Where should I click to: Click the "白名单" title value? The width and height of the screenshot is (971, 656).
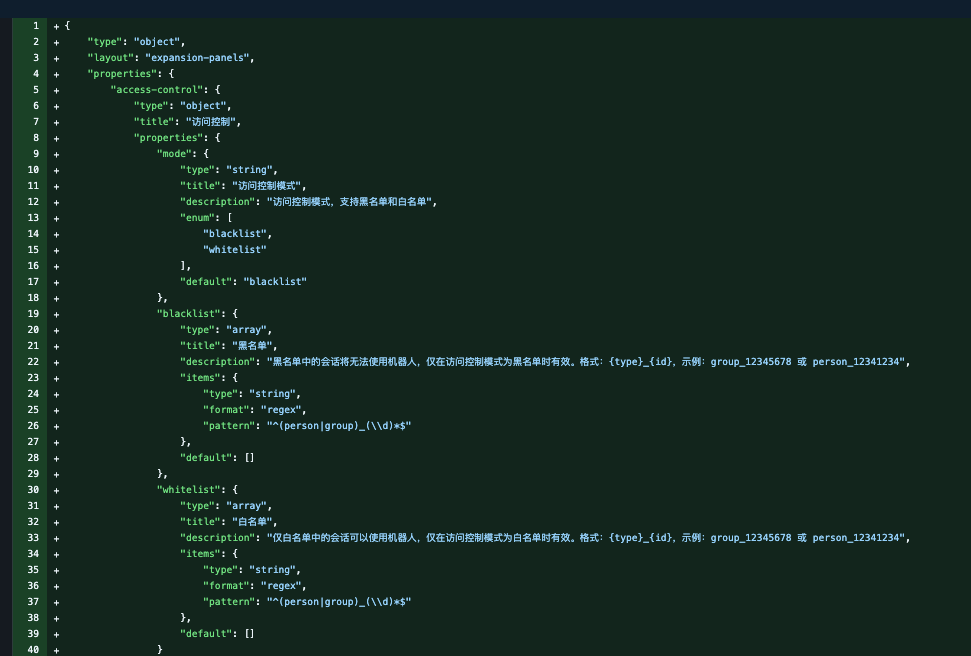point(250,521)
